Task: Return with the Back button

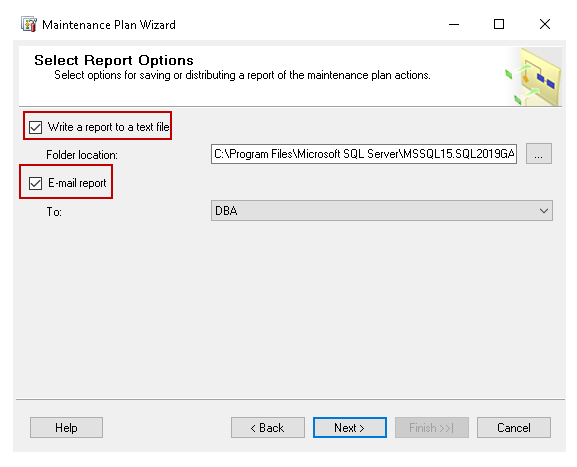Action: 268,428
